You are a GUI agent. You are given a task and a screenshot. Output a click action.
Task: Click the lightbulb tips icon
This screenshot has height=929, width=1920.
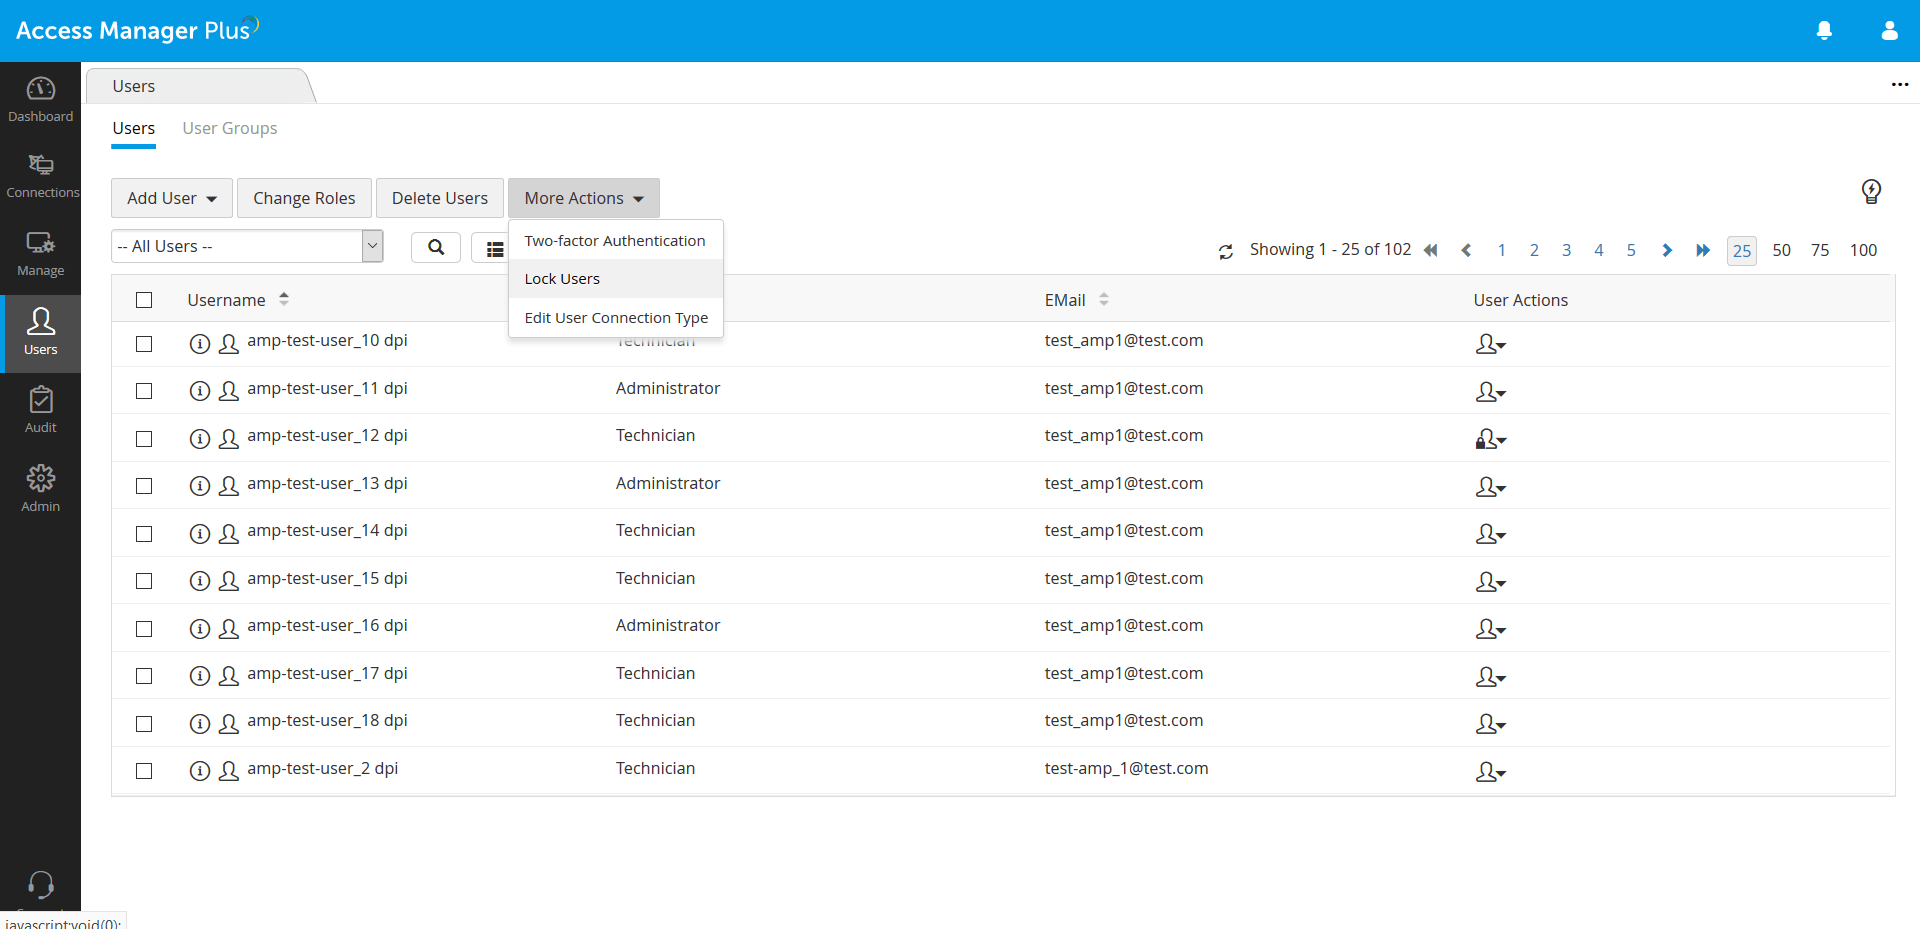(x=1871, y=191)
